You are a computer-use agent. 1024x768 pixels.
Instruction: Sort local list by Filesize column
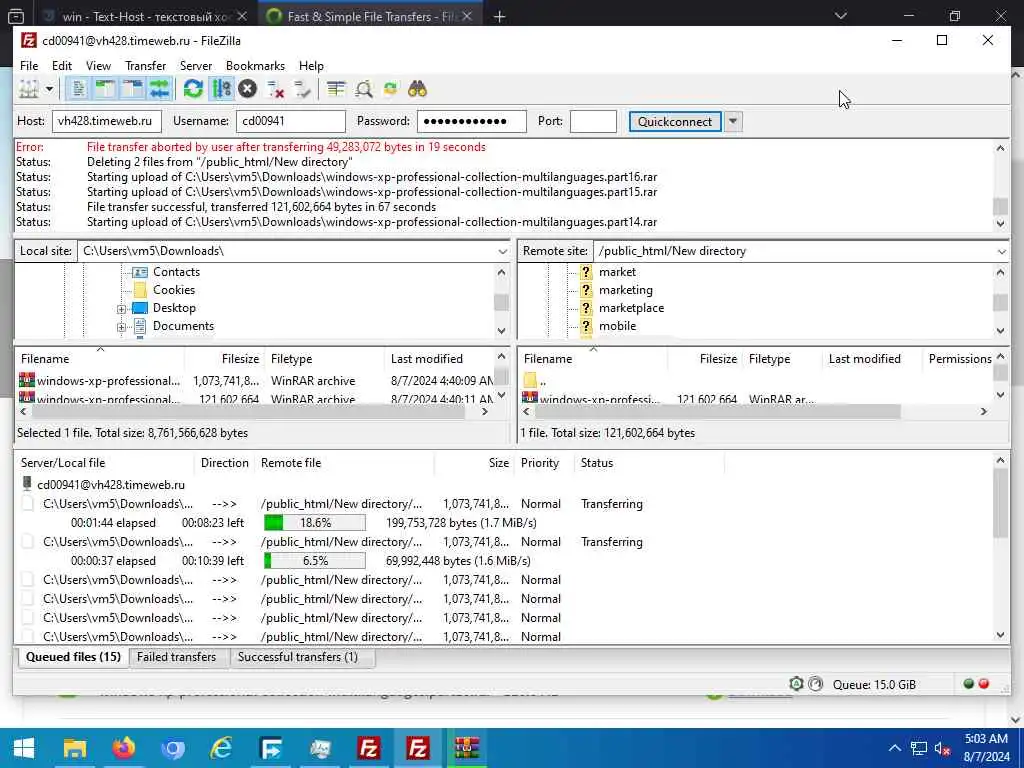click(225, 359)
